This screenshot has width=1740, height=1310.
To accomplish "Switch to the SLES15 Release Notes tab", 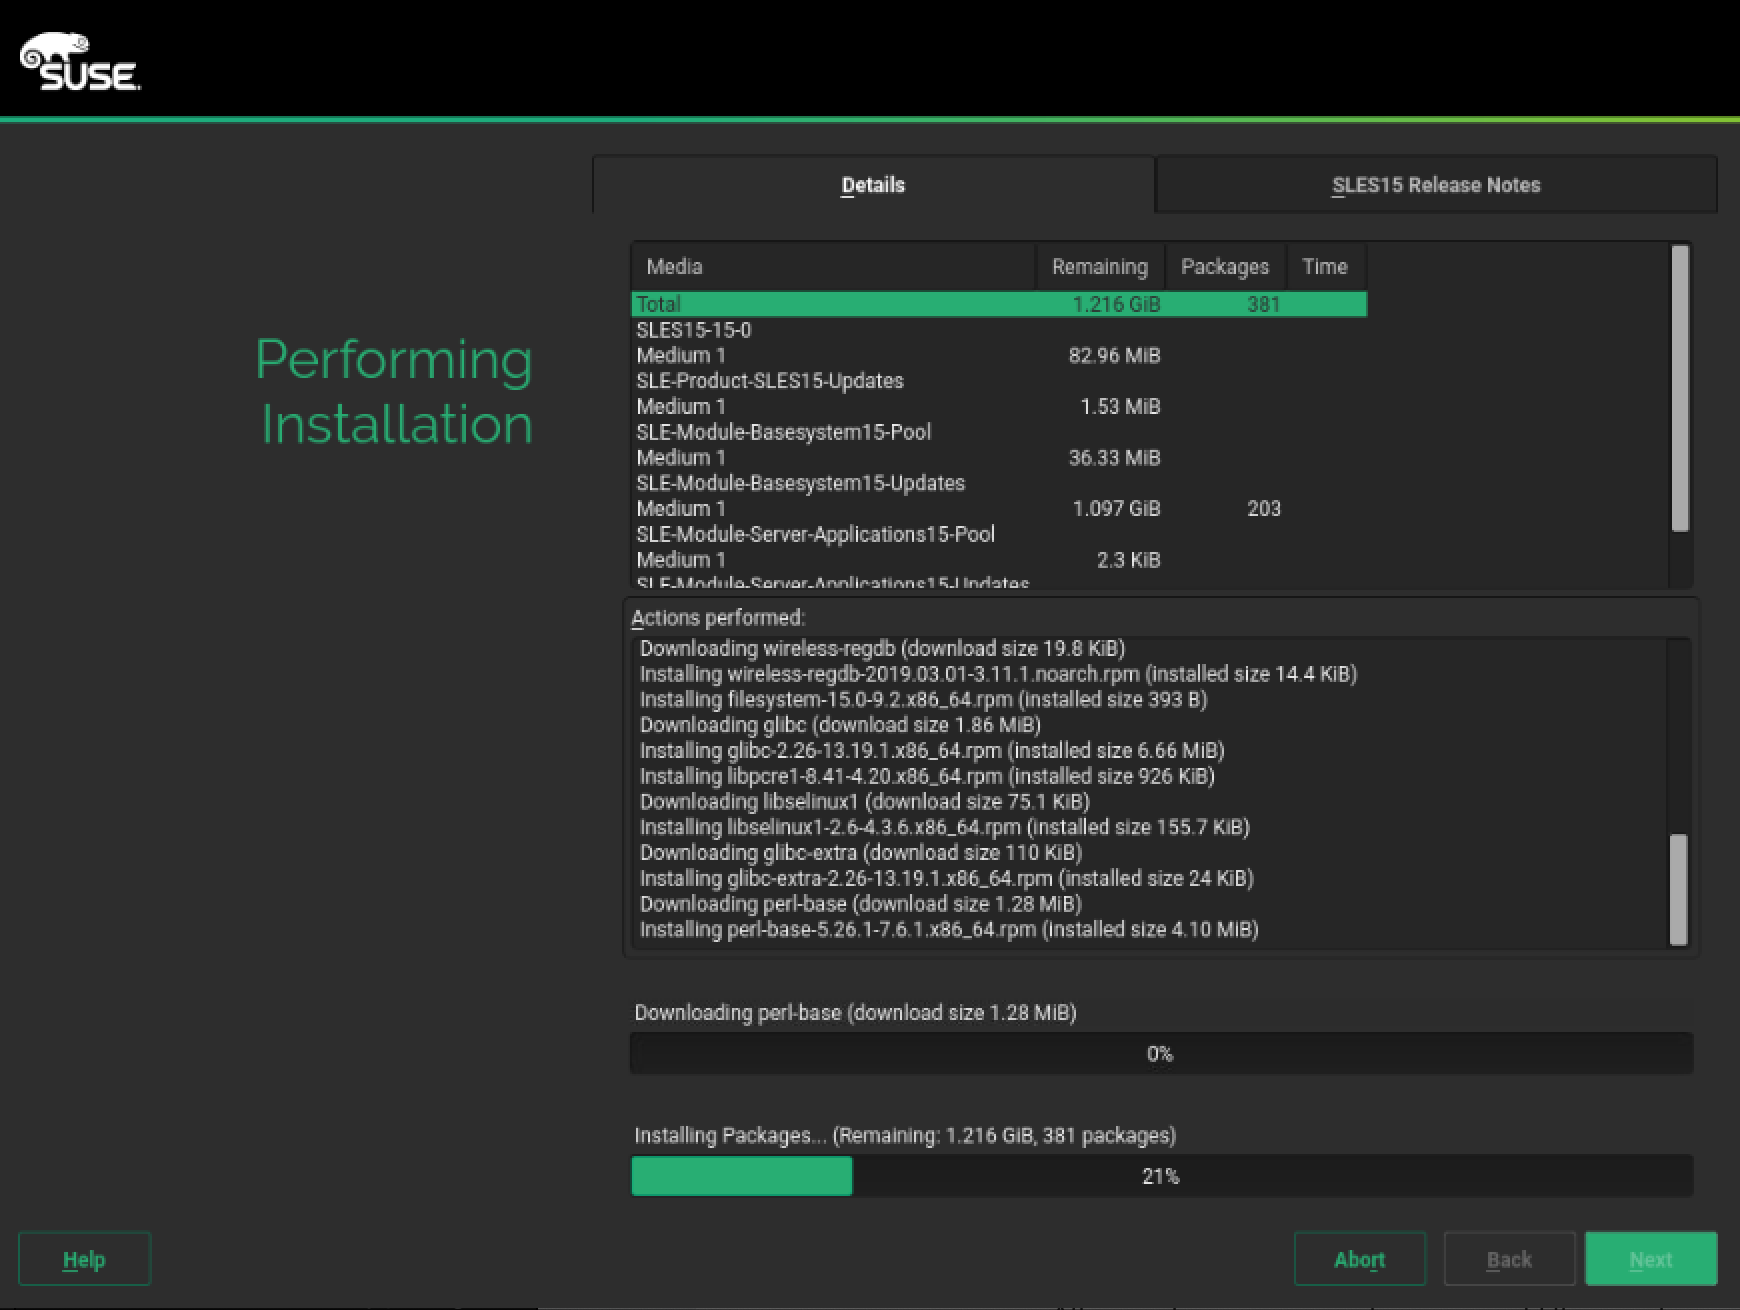I will click(x=1435, y=185).
